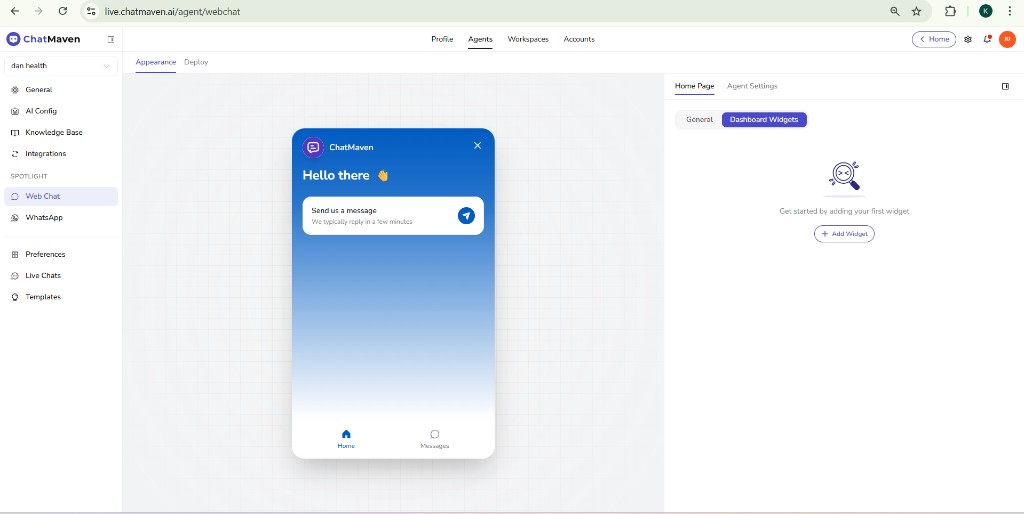
Task: Select the Home tab in widget preview
Action: click(346, 440)
